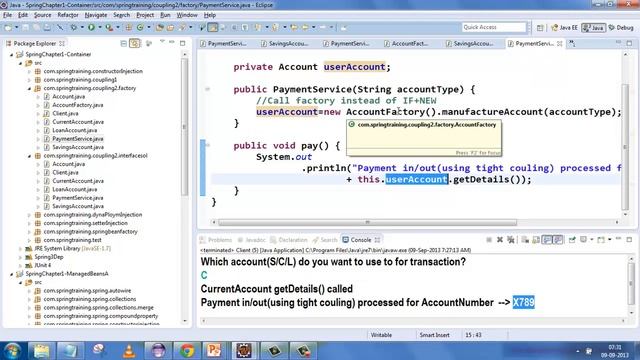Toggle Scroll Lock in console toolbar
The height and width of the screenshot is (360, 640).
[x=536, y=240]
